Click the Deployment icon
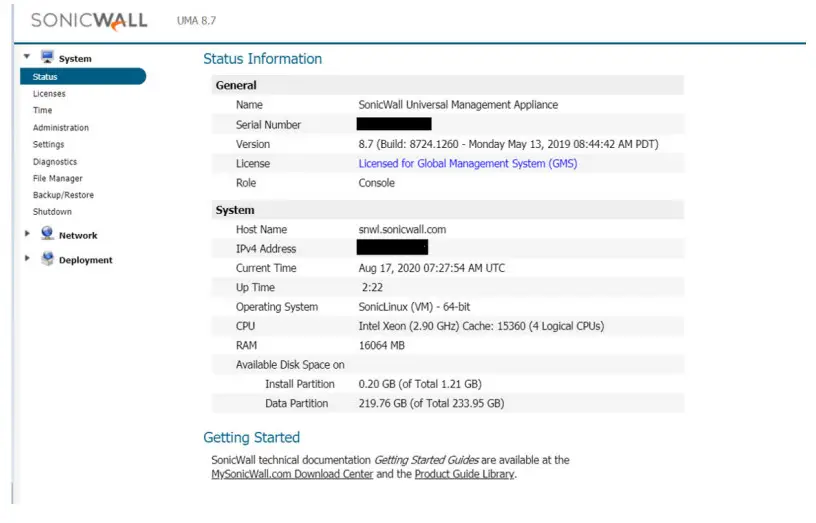The width and height of the screenshot is (816, 523). (x=47, y=258)
